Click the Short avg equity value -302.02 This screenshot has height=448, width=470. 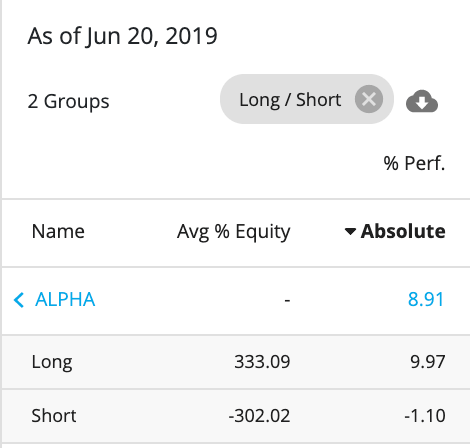coord(259,416)
